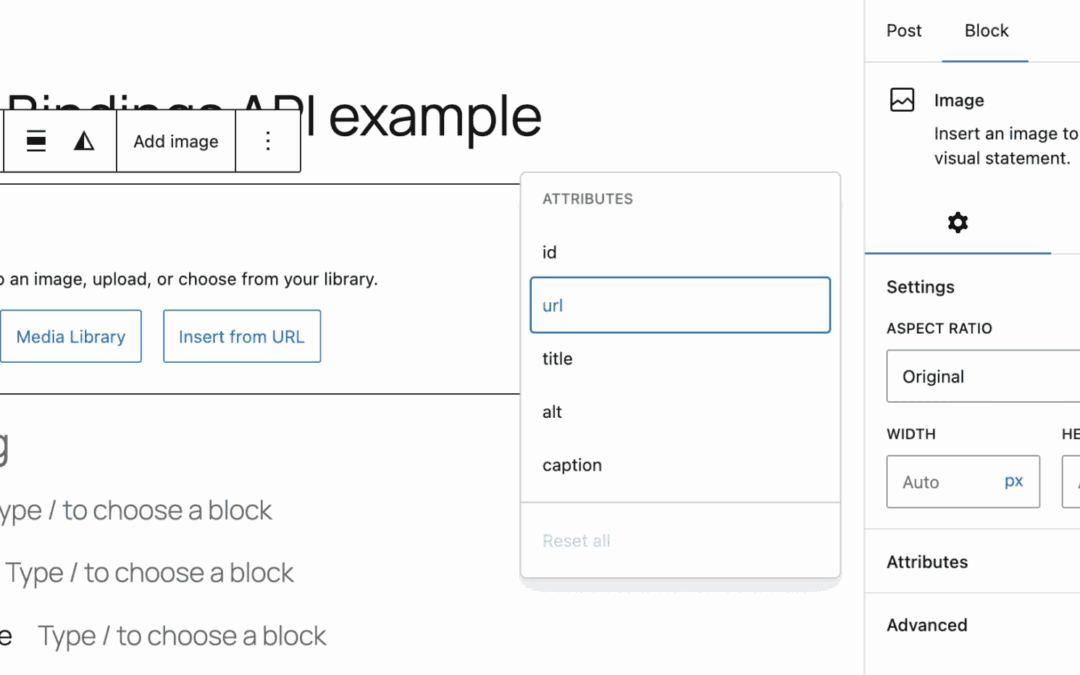Select the caption attribute in the list
The width and height of the screenshot is (1080, 675).
point(571,464)
